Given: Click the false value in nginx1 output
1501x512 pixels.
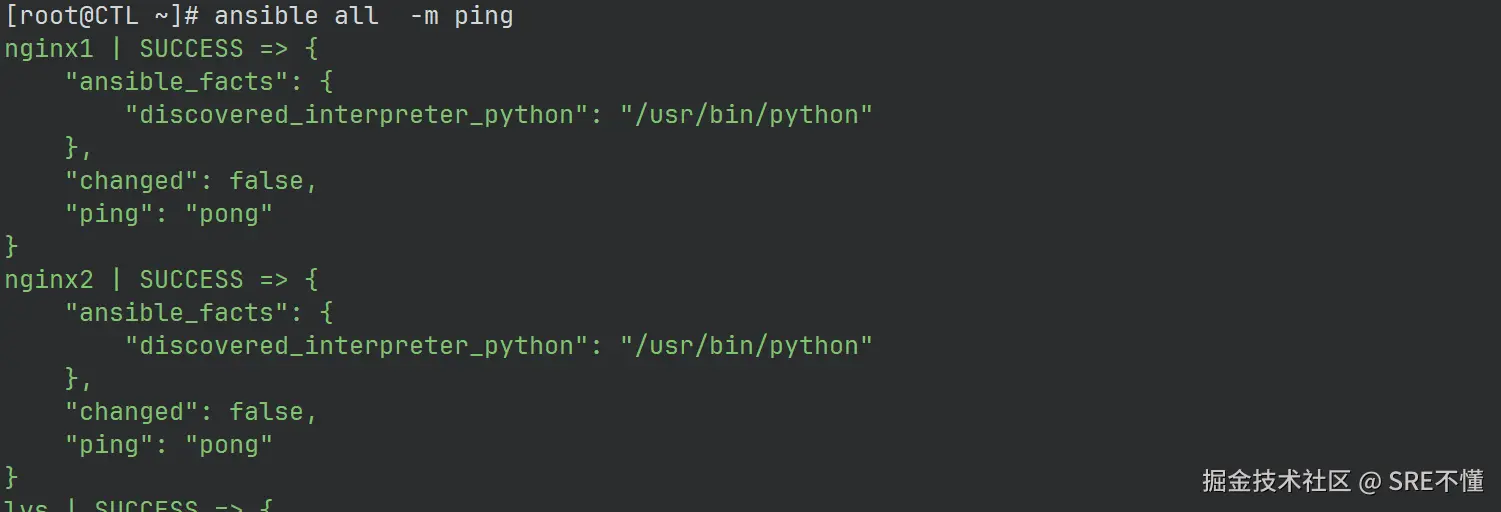Looking at the screenshot, I should [x=266, y=181].
